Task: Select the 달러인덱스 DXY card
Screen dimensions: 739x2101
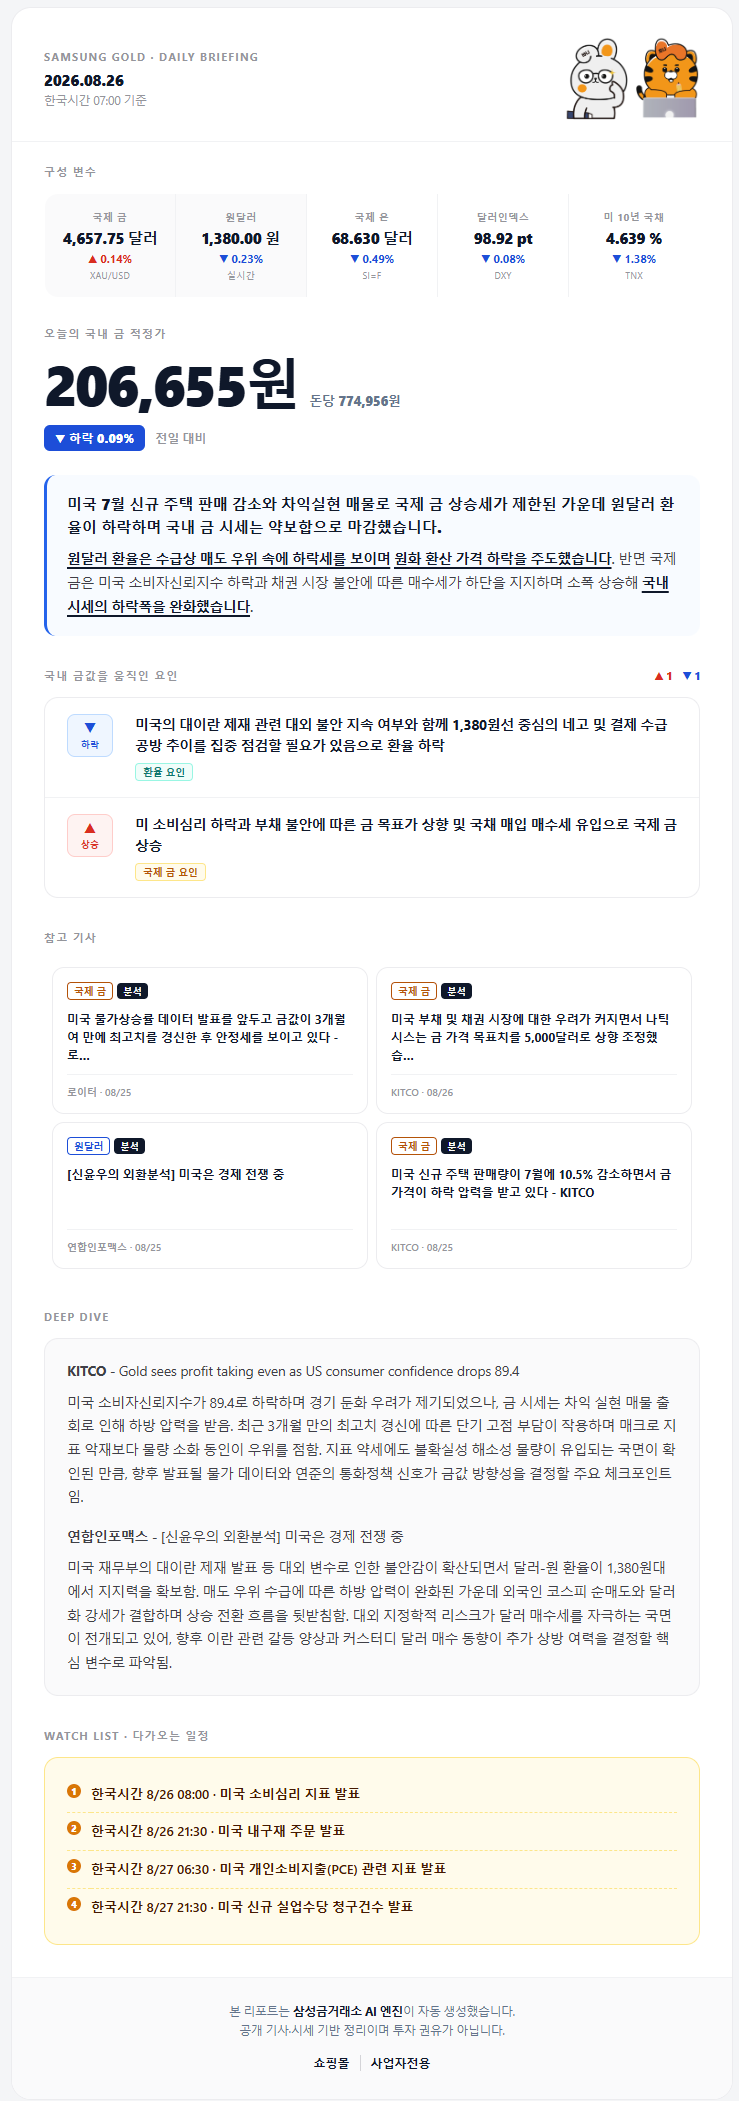Action: click(x=503, y=246)
